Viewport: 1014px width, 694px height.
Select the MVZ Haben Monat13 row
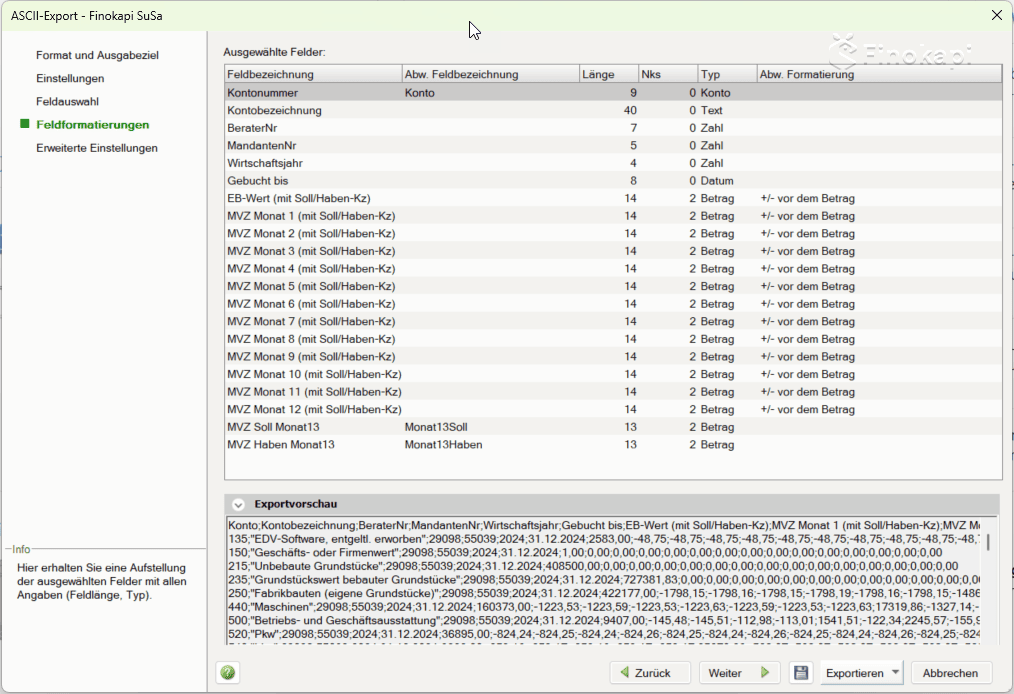coord(613,444)
